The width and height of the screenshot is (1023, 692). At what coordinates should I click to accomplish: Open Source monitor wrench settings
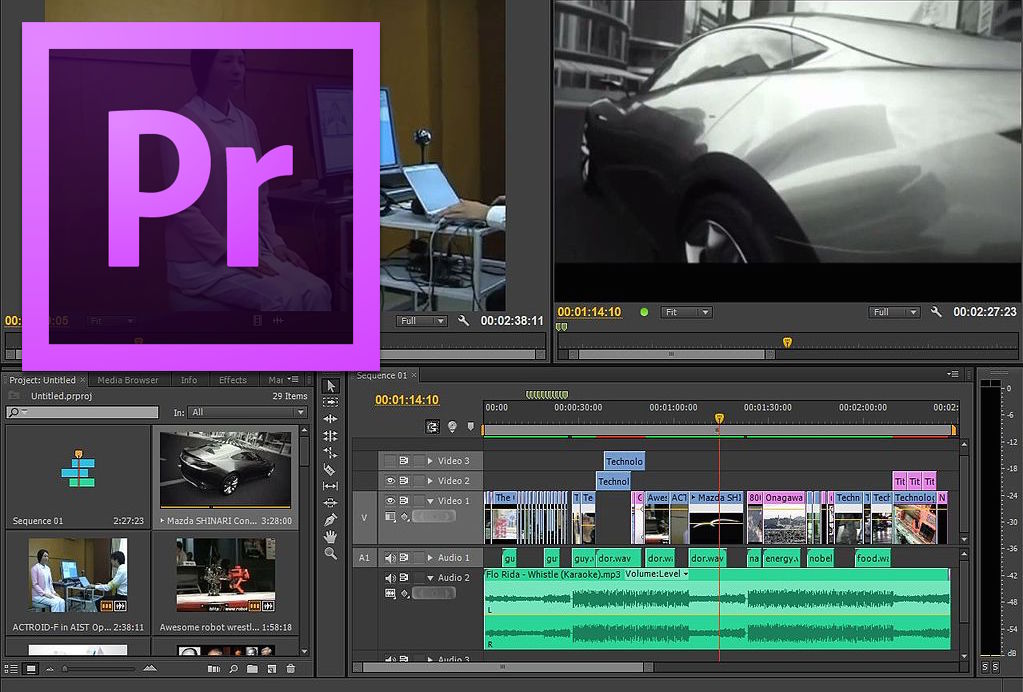click(x=464, y=320)
